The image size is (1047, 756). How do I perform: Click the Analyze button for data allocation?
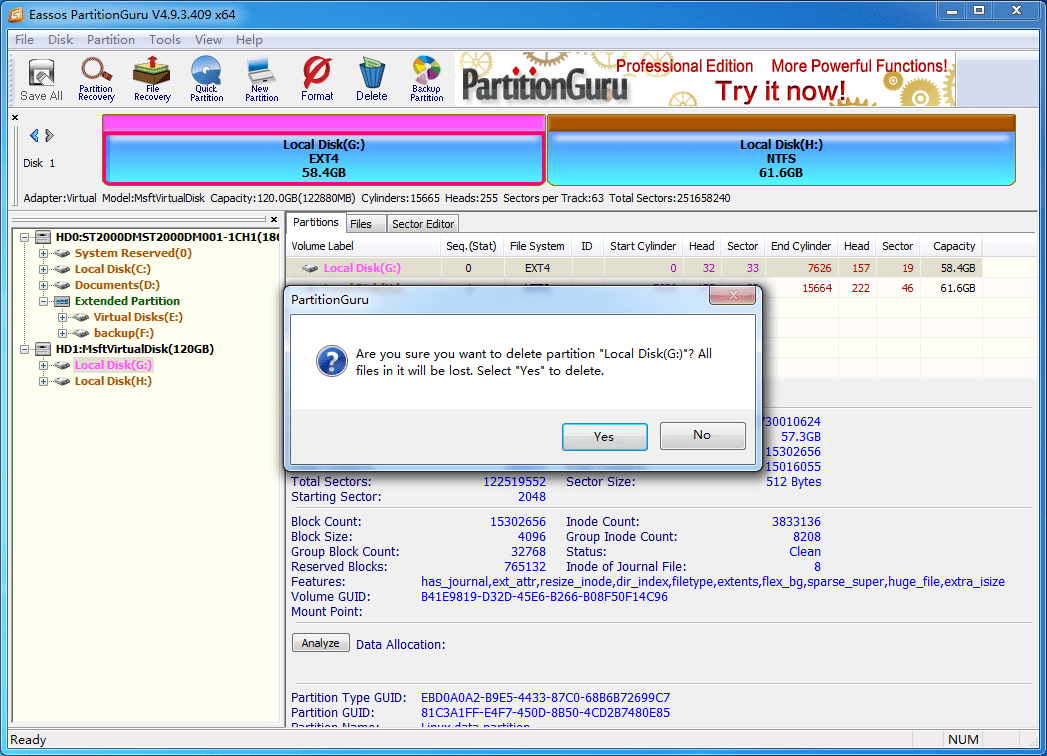pos(320,643)
